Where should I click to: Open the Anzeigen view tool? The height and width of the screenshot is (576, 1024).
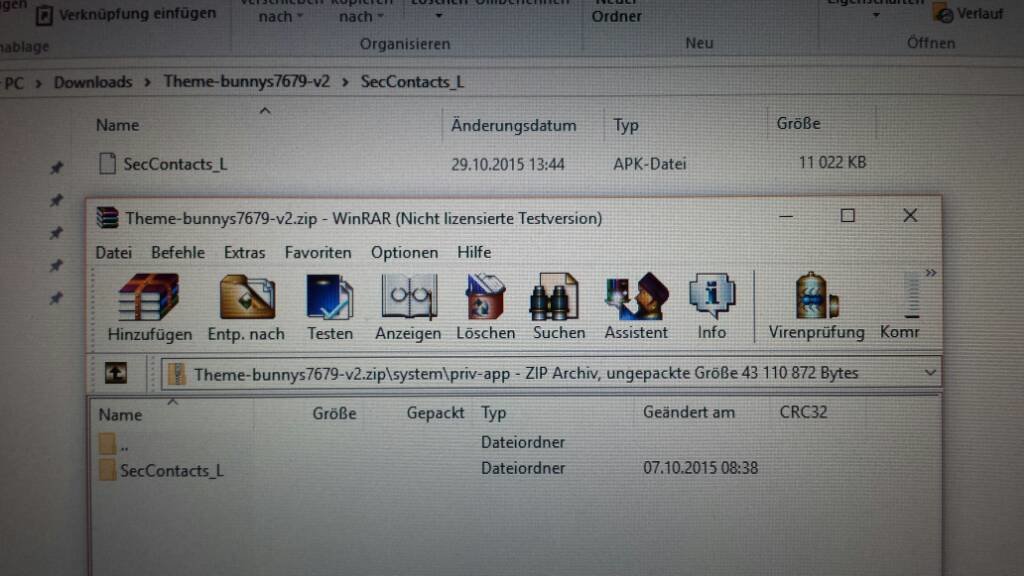click(x=408, y=307)
